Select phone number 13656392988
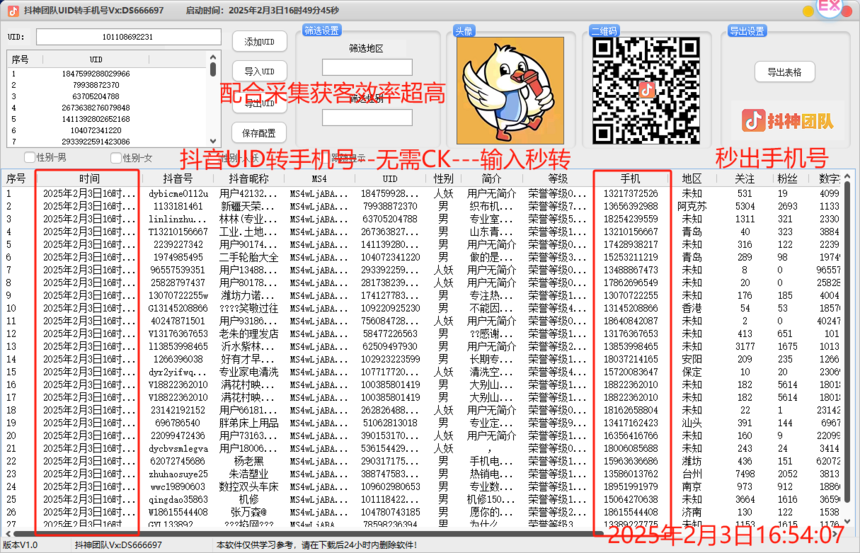Screen dimensions: 860x553 [x=631, y=206]
